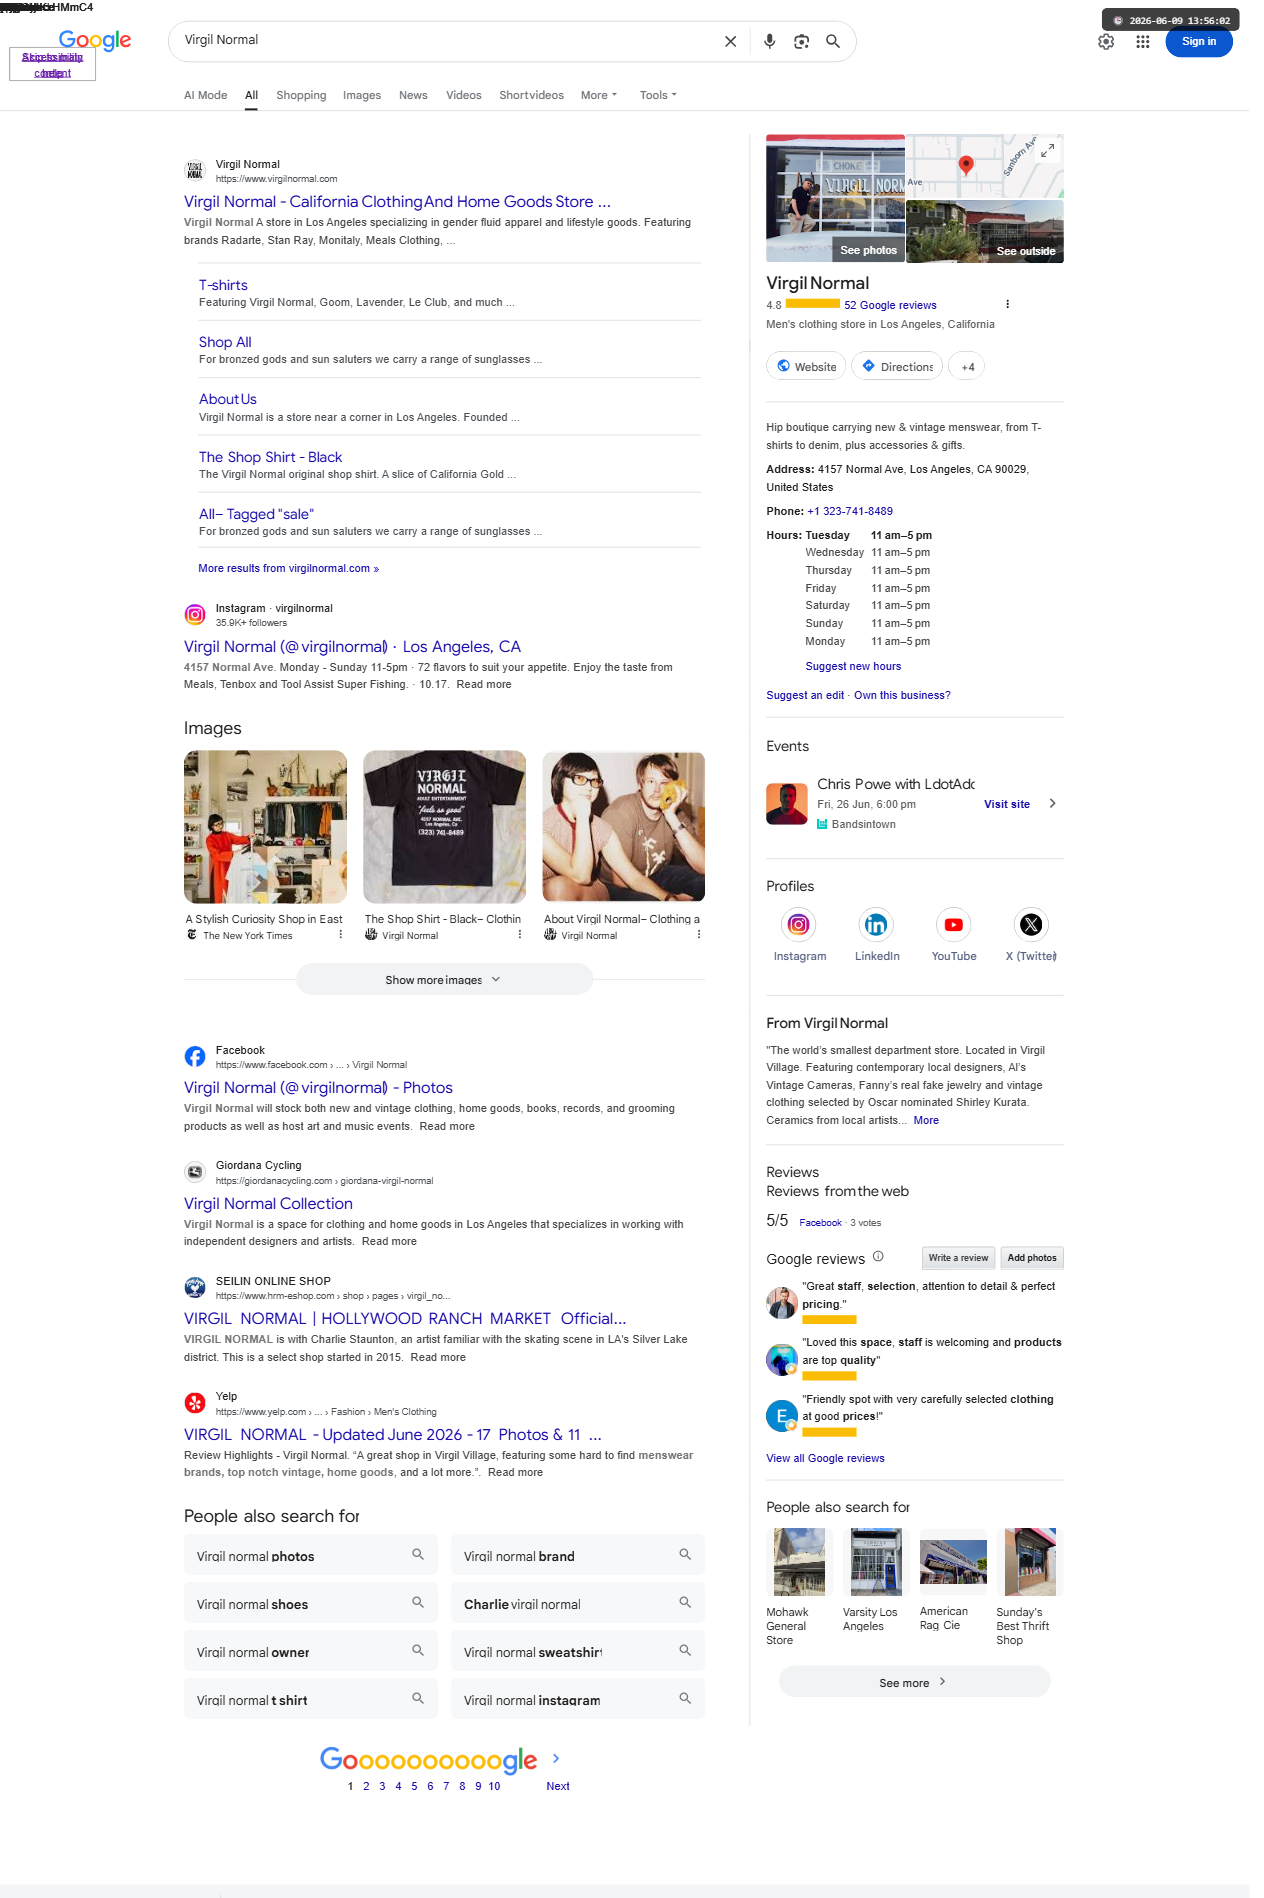1264x1898 pixels.
Task: Open Google apps grid icon
Action: pyautogui.click(x=1142, y=42)
